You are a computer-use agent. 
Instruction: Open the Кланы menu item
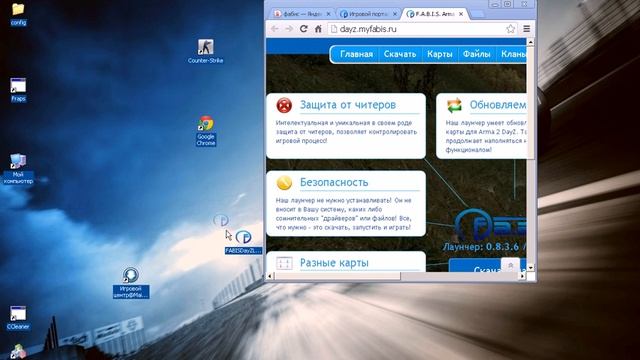coord(512,54)
